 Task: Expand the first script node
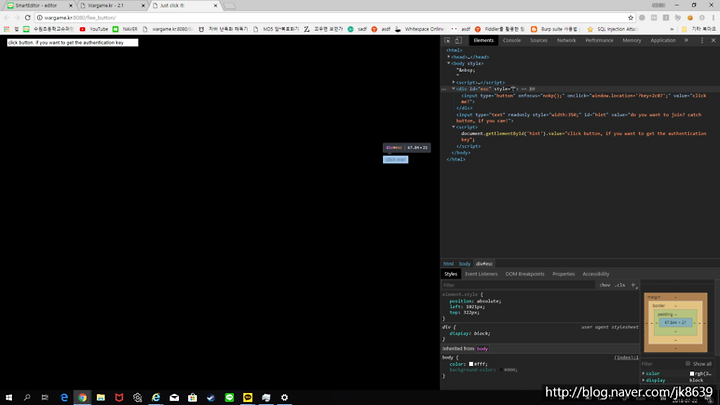(454, 82)
